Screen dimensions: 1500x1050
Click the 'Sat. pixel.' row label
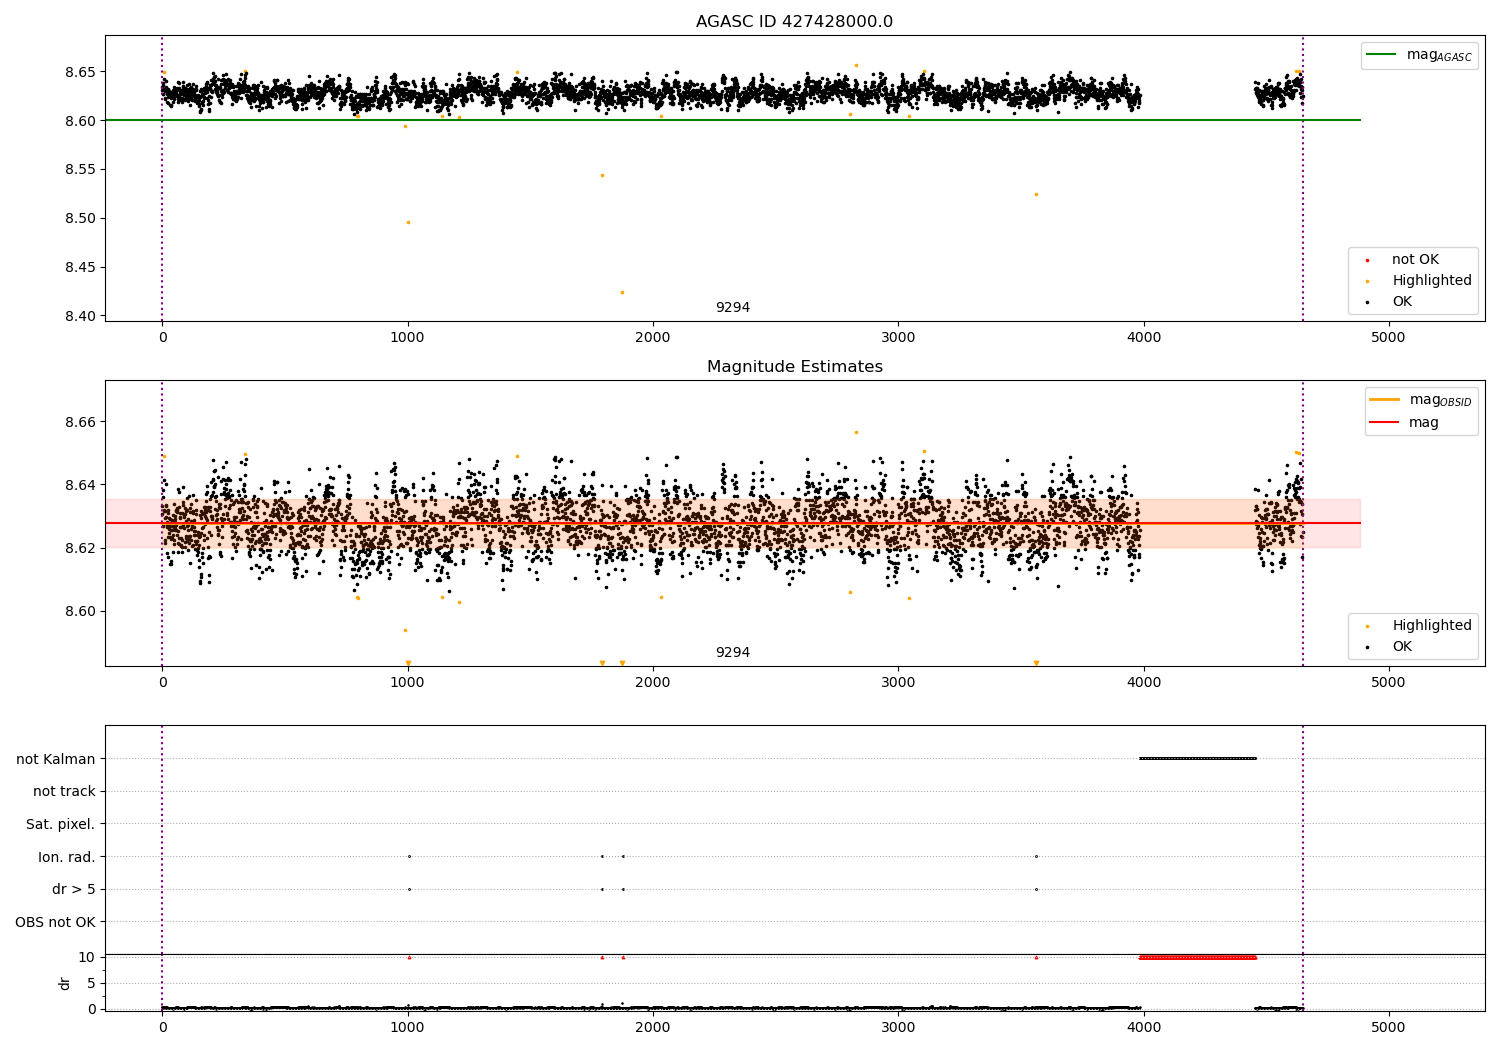coord(61,824)
